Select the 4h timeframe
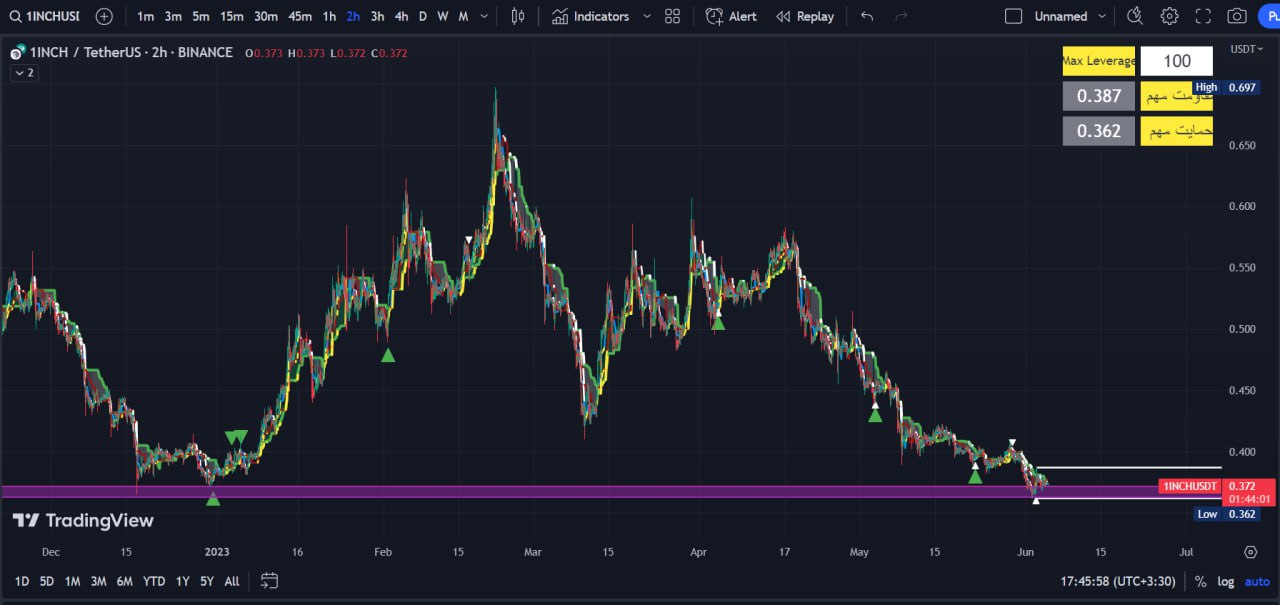 pos(401,16)
